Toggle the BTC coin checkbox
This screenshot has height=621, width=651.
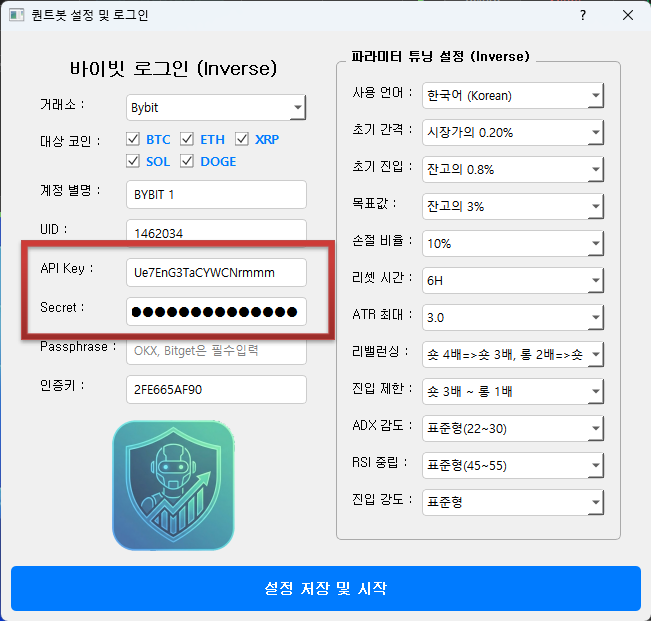(134, 139)
